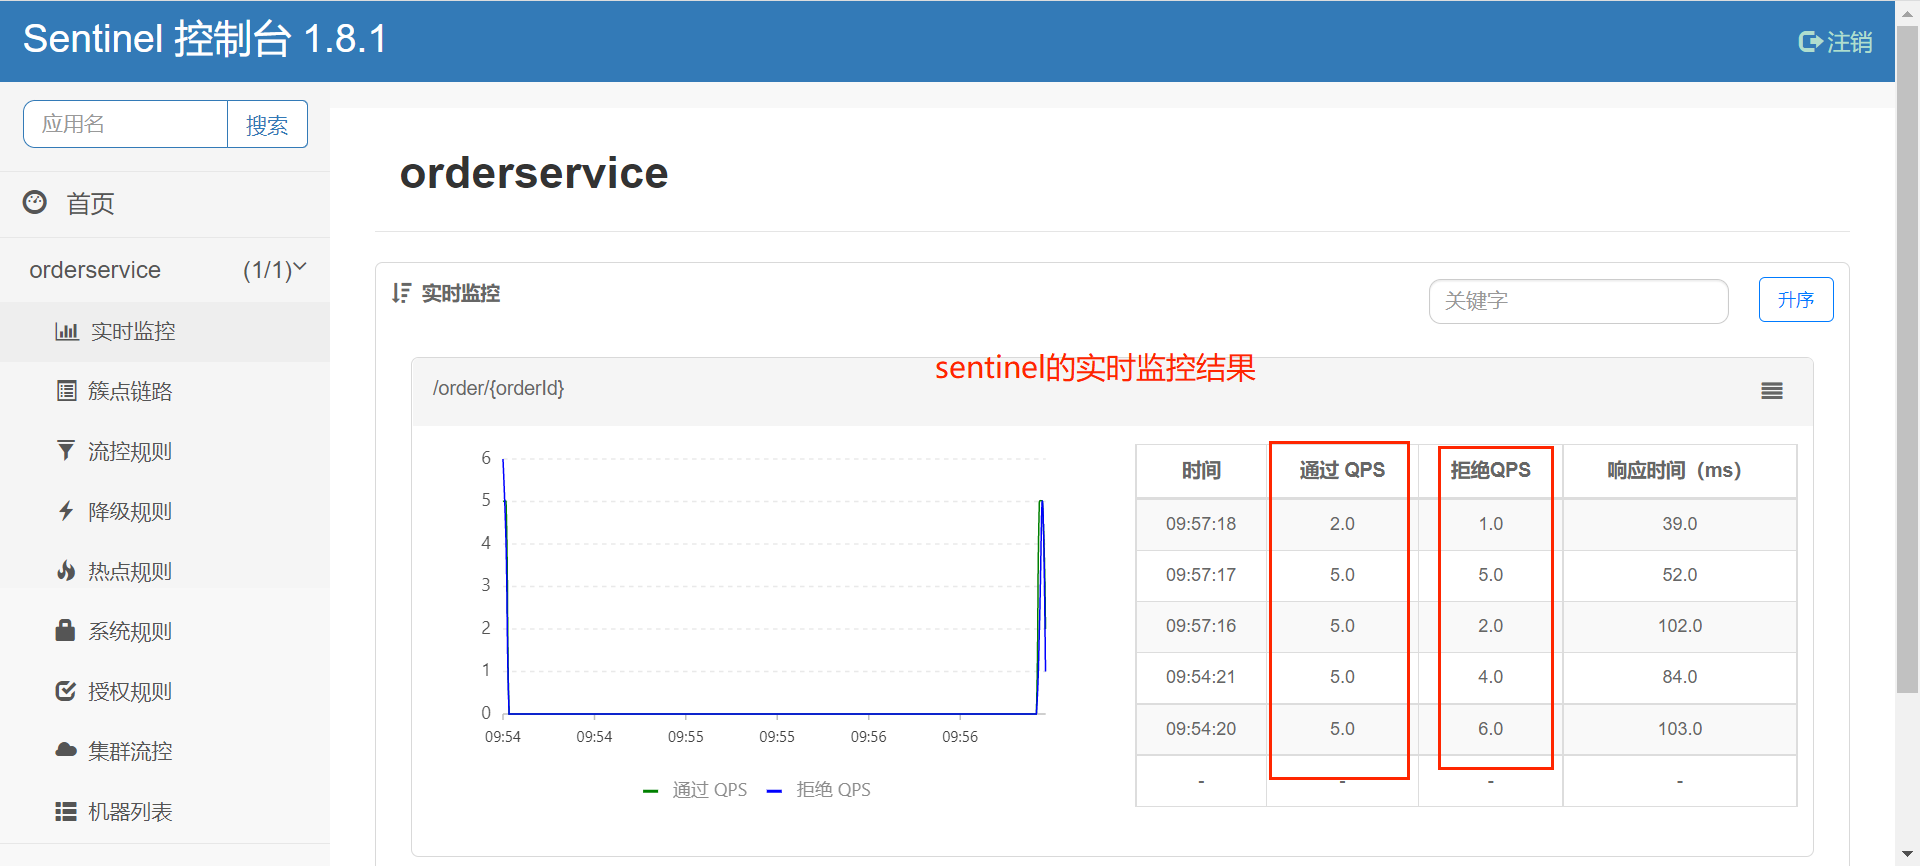Open the dashboard icon next to 首页
This screenshot has height=866, width=1920.
[x=35, y=202]
